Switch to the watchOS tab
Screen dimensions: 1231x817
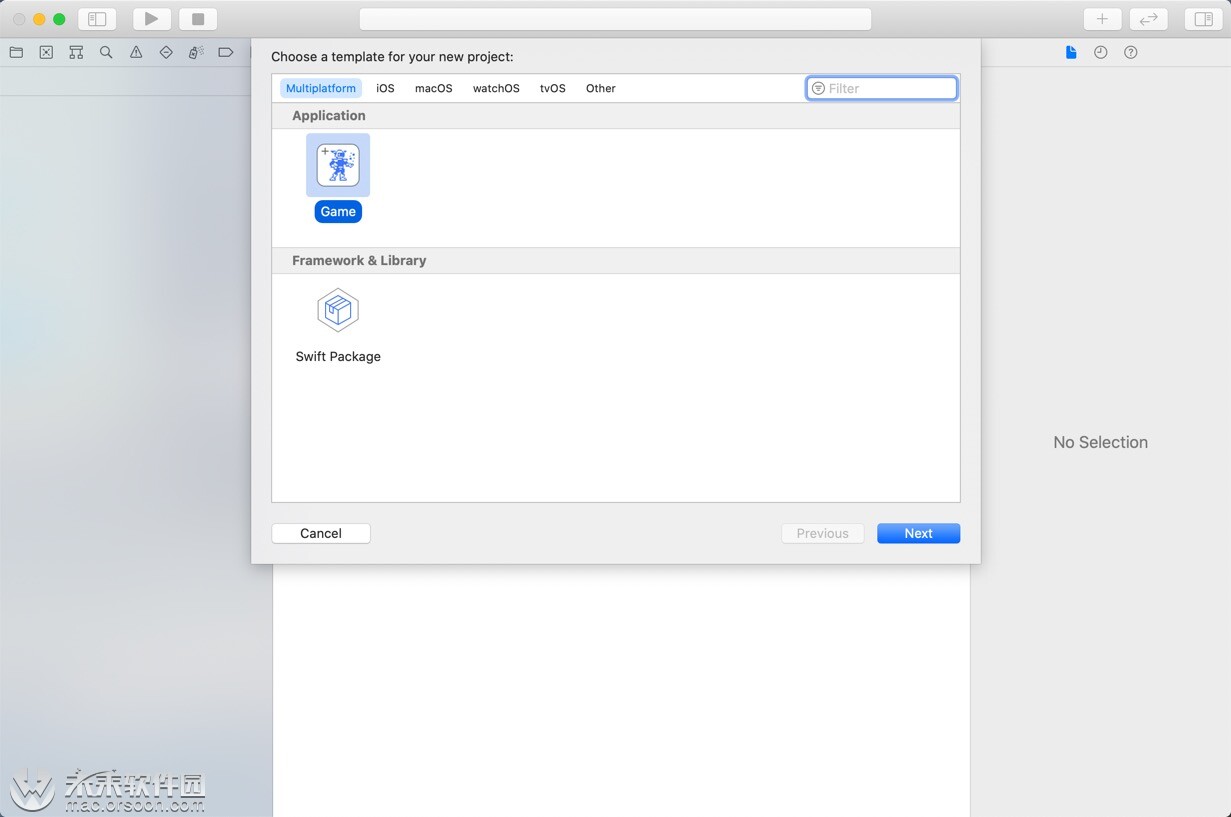coord(496,88)
